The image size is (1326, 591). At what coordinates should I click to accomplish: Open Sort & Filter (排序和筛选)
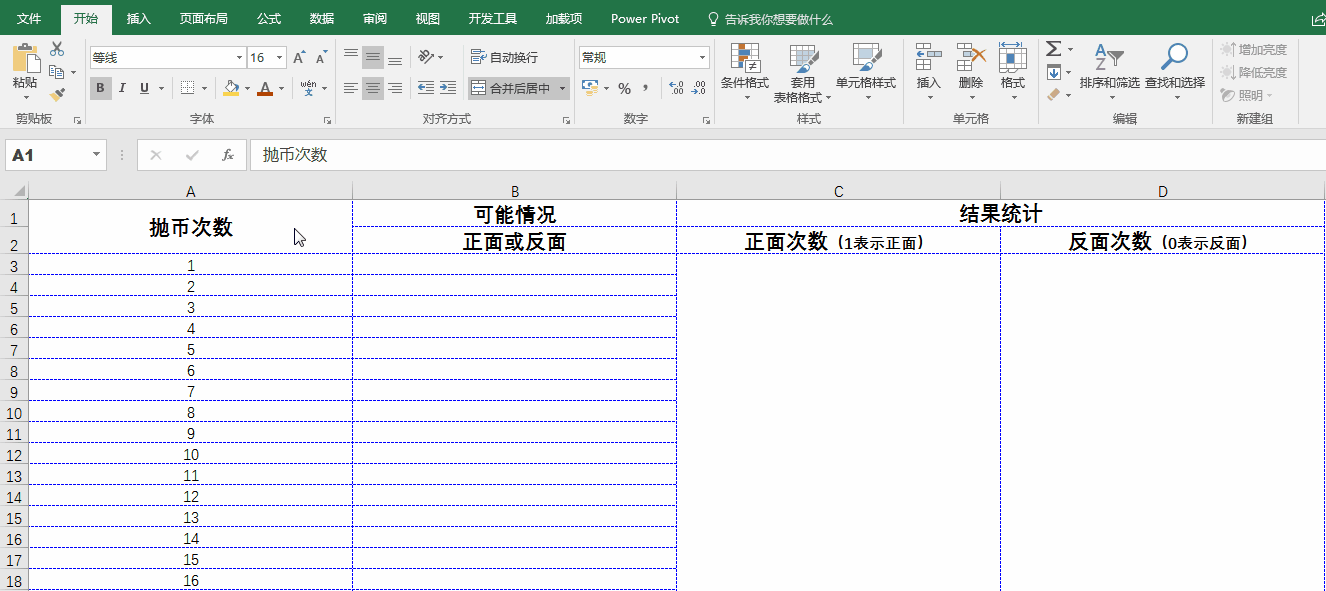coord(1109,71)
